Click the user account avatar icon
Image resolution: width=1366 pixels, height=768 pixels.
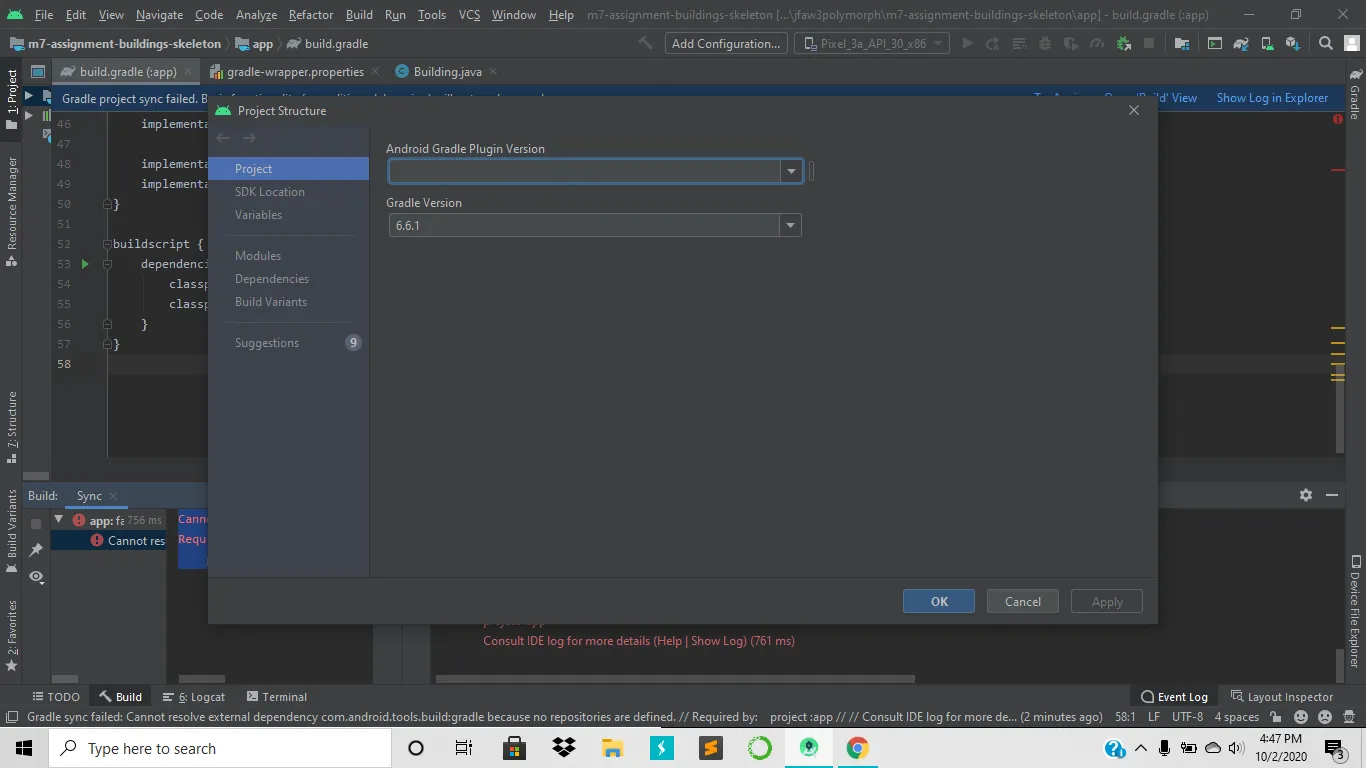click(x=1350, y=44)
